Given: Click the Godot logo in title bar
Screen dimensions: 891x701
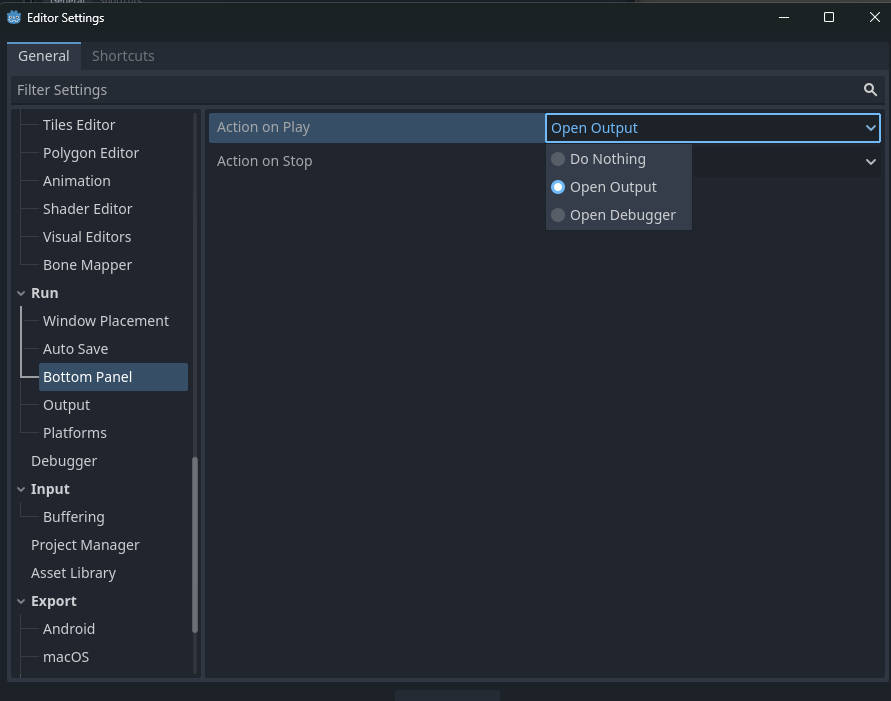Looking at the screenshot, I should (14, 17).
